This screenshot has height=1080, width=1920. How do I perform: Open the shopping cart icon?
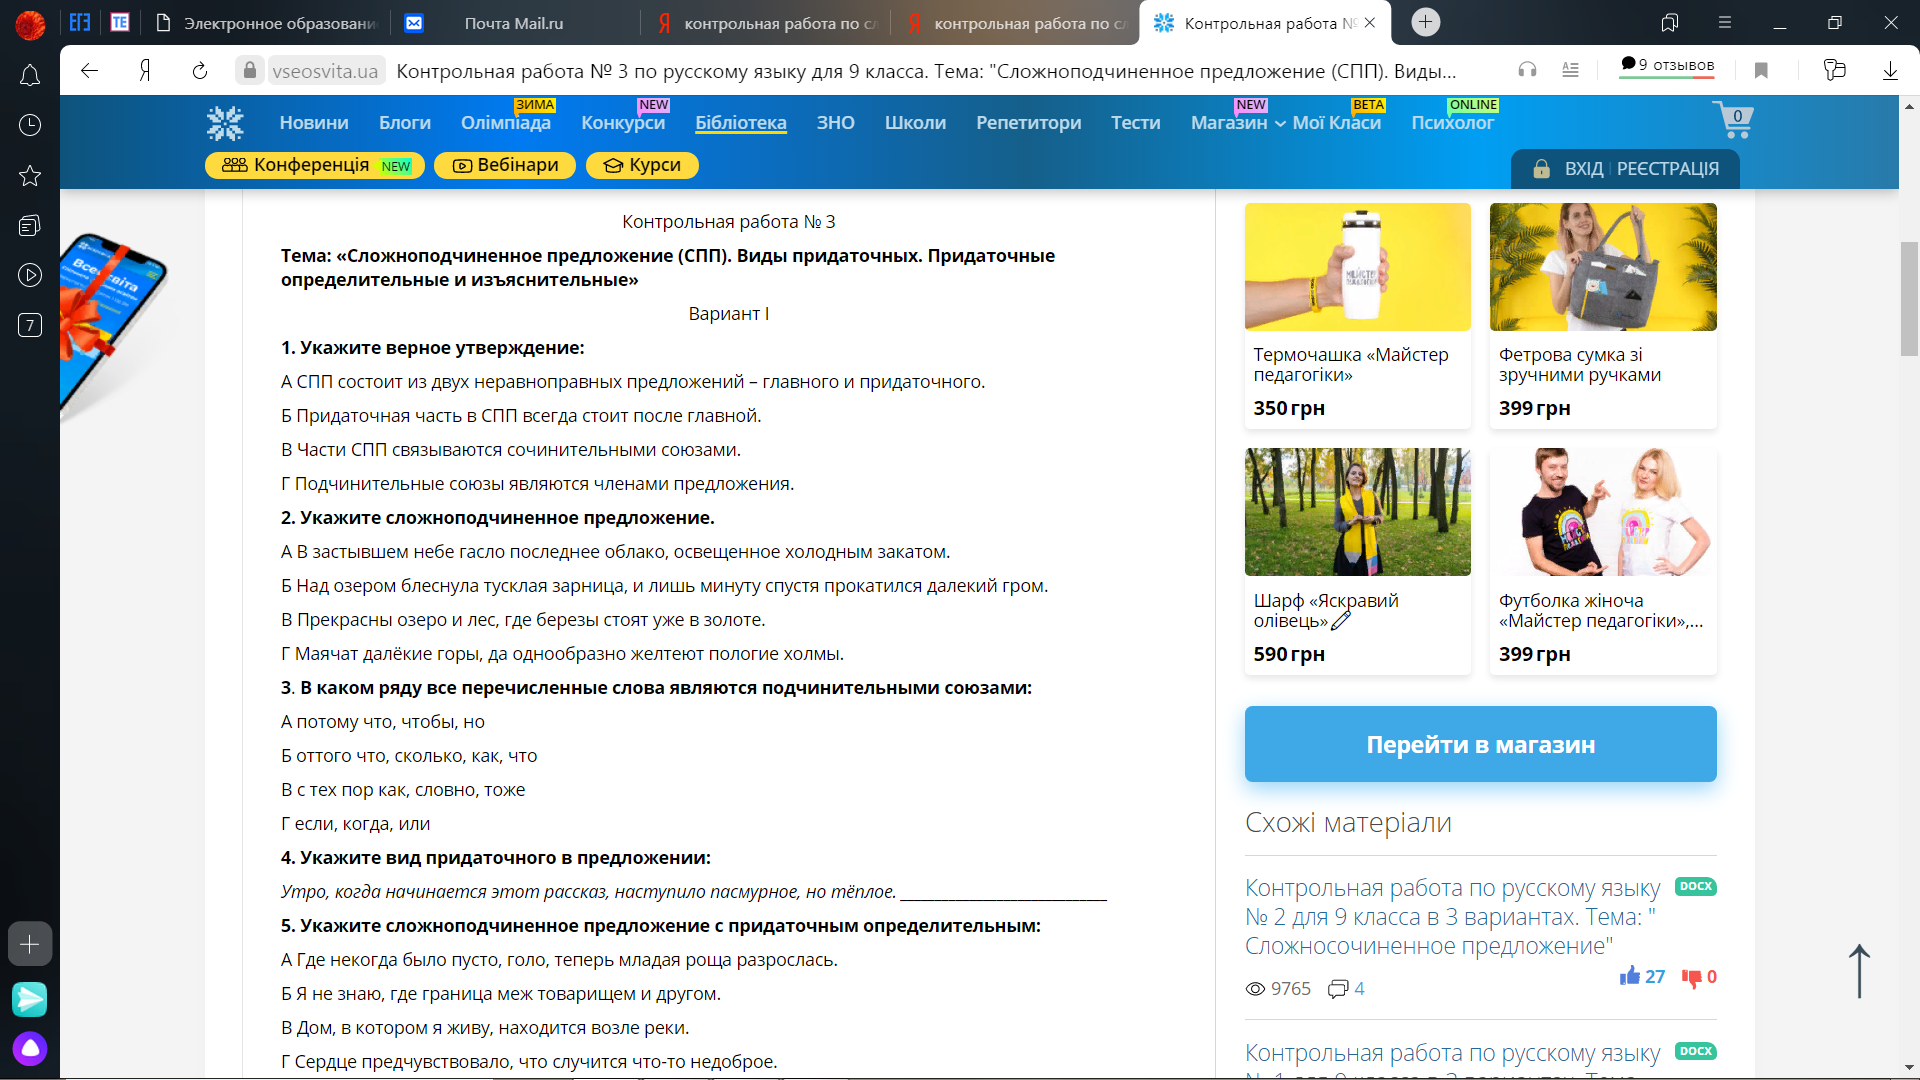click(x=1733, y=120)
